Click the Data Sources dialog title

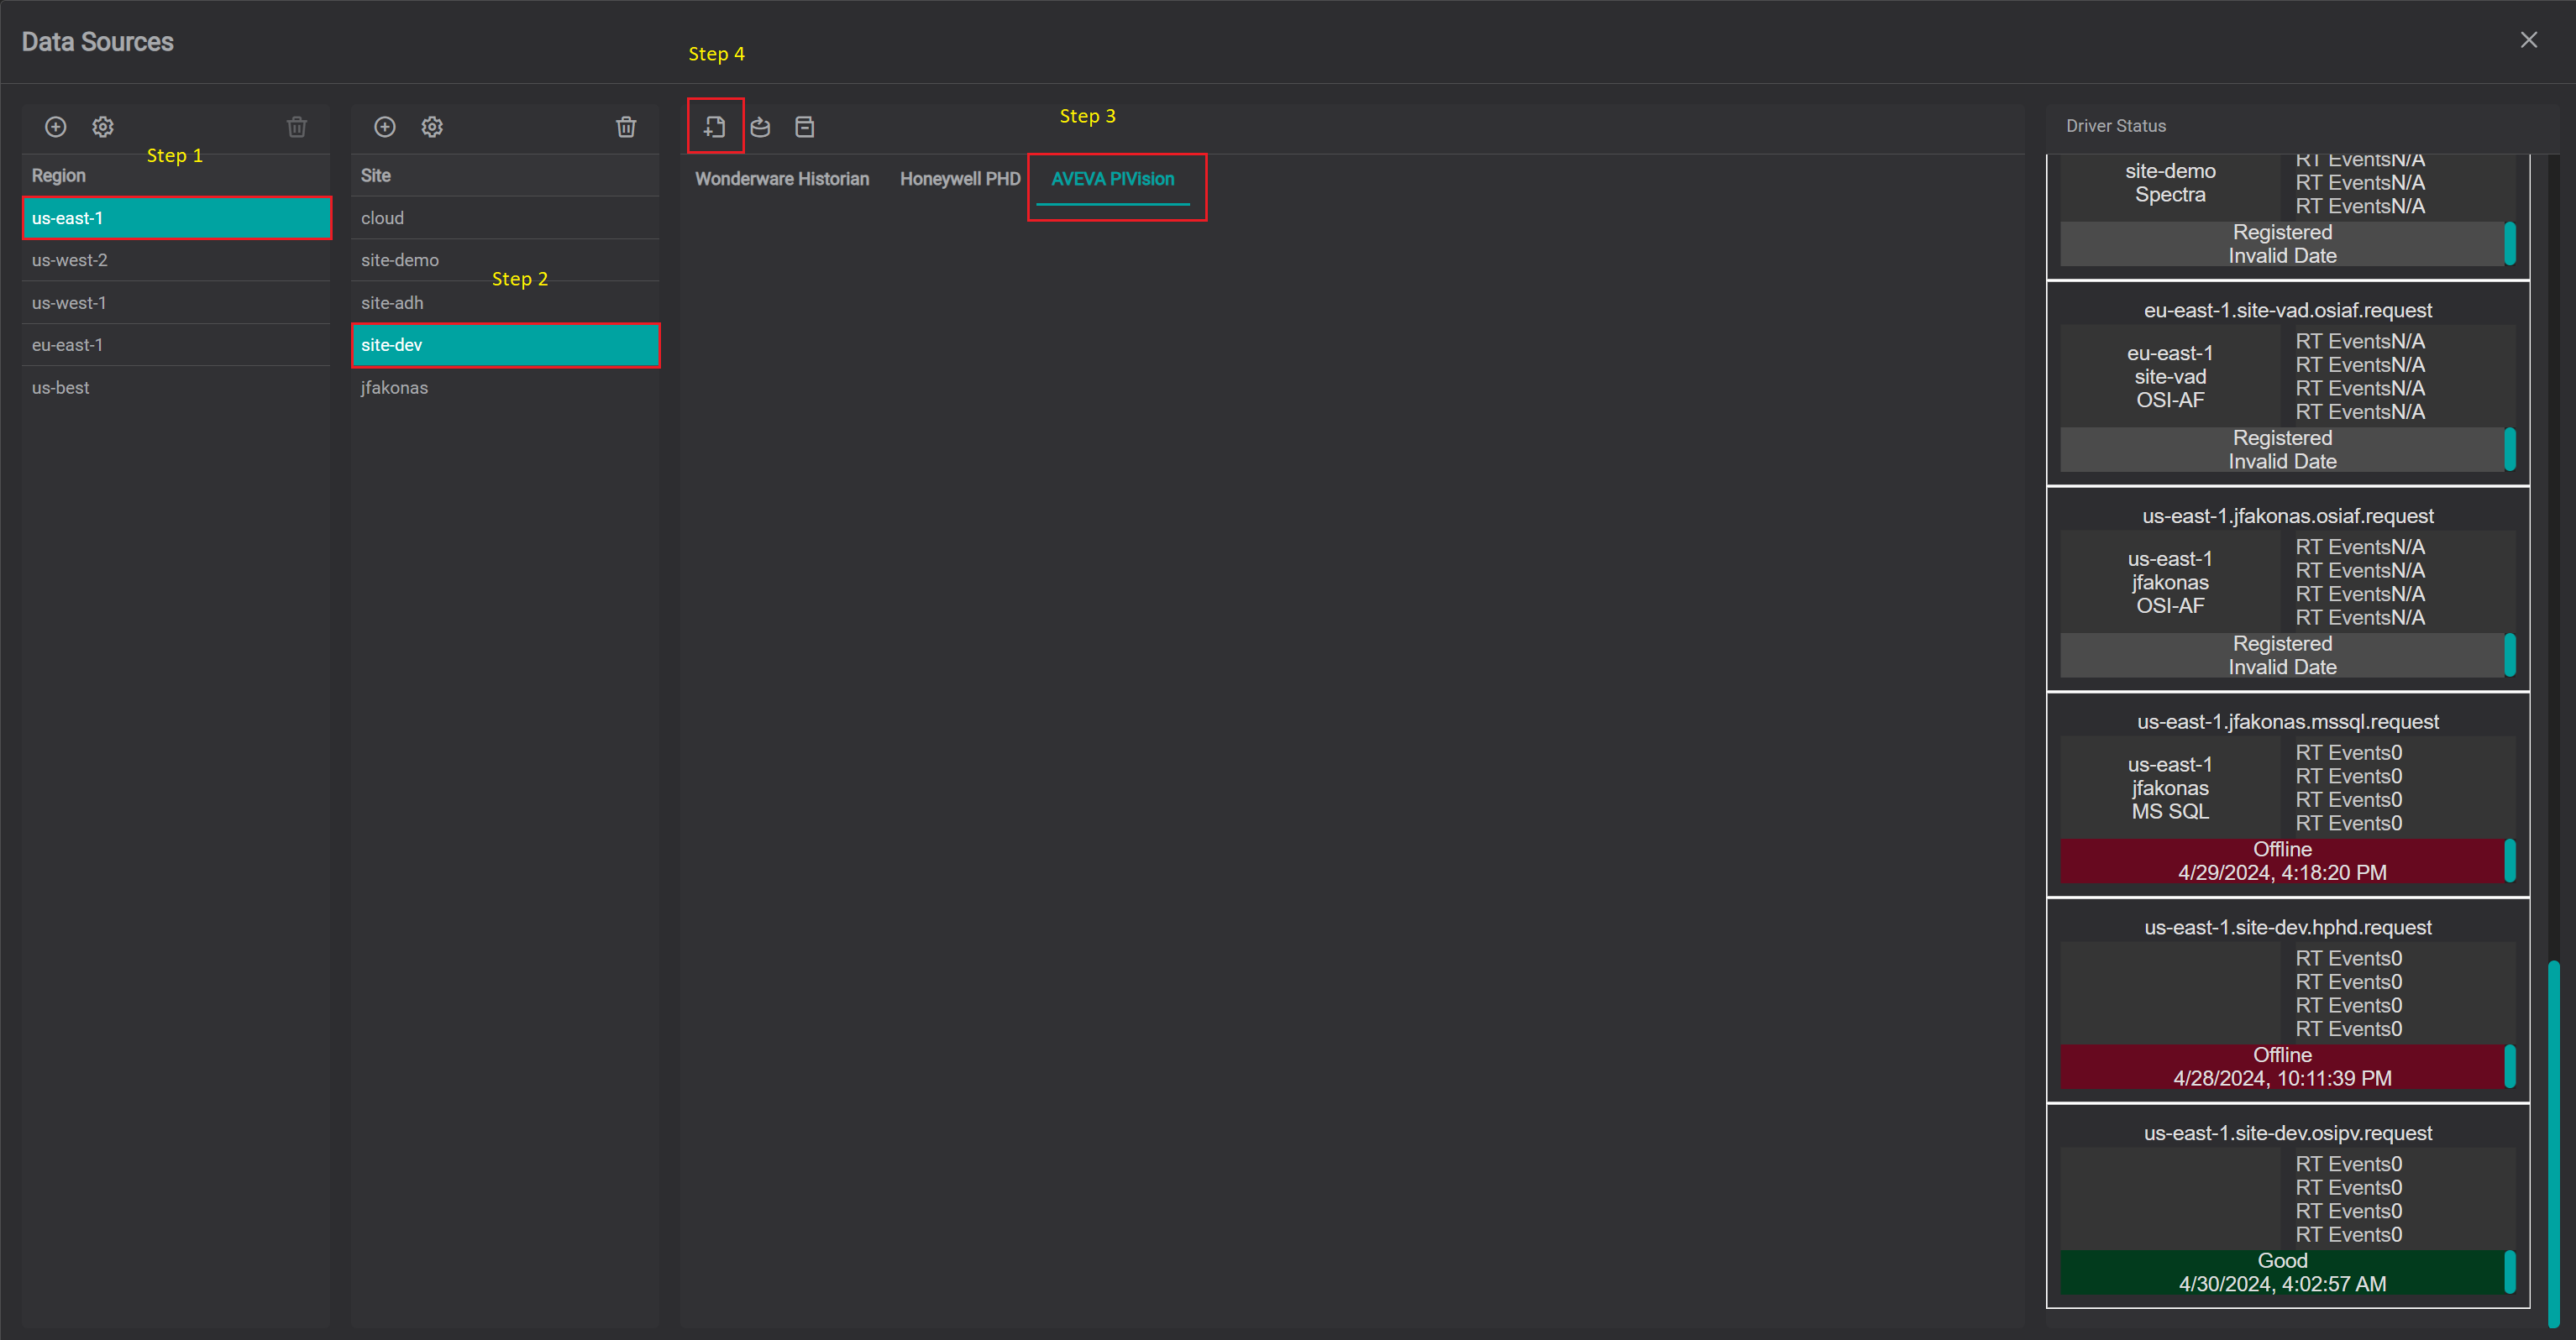(98, 42)
